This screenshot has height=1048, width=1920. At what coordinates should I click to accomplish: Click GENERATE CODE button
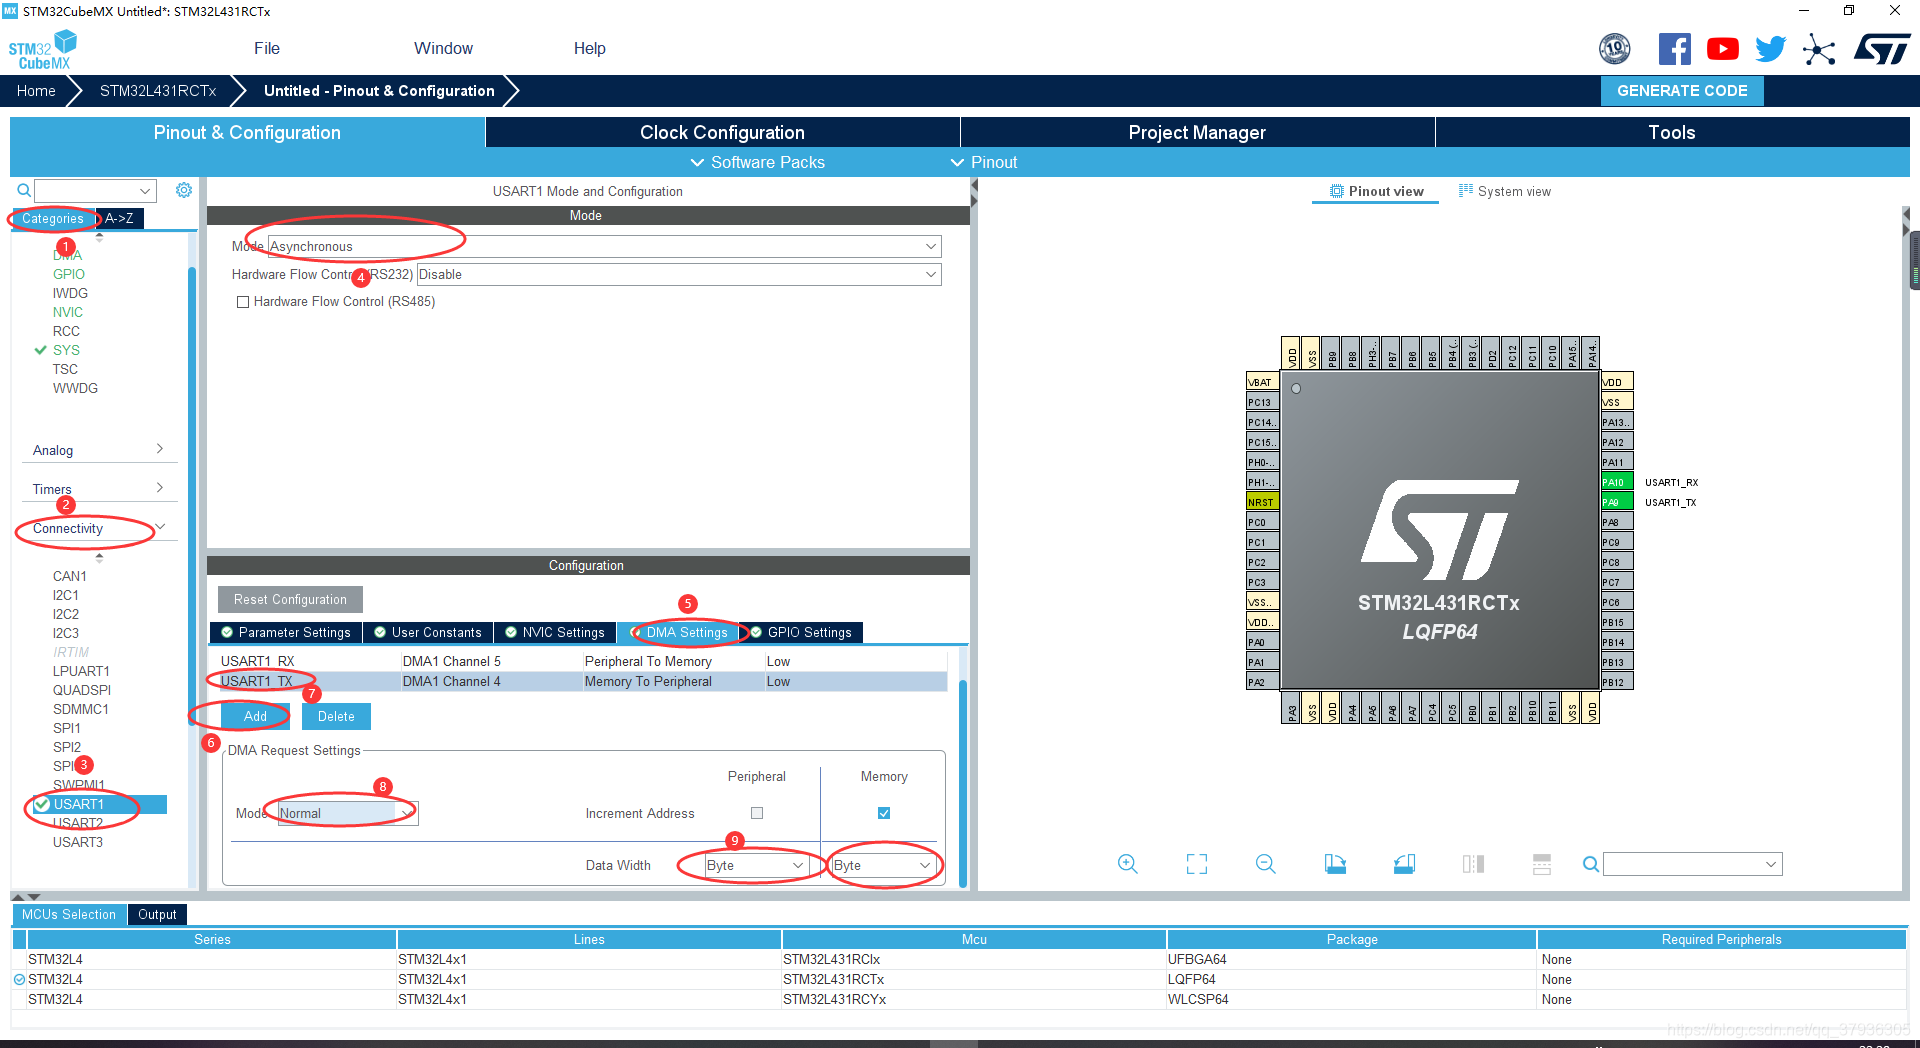[1682, 91]
